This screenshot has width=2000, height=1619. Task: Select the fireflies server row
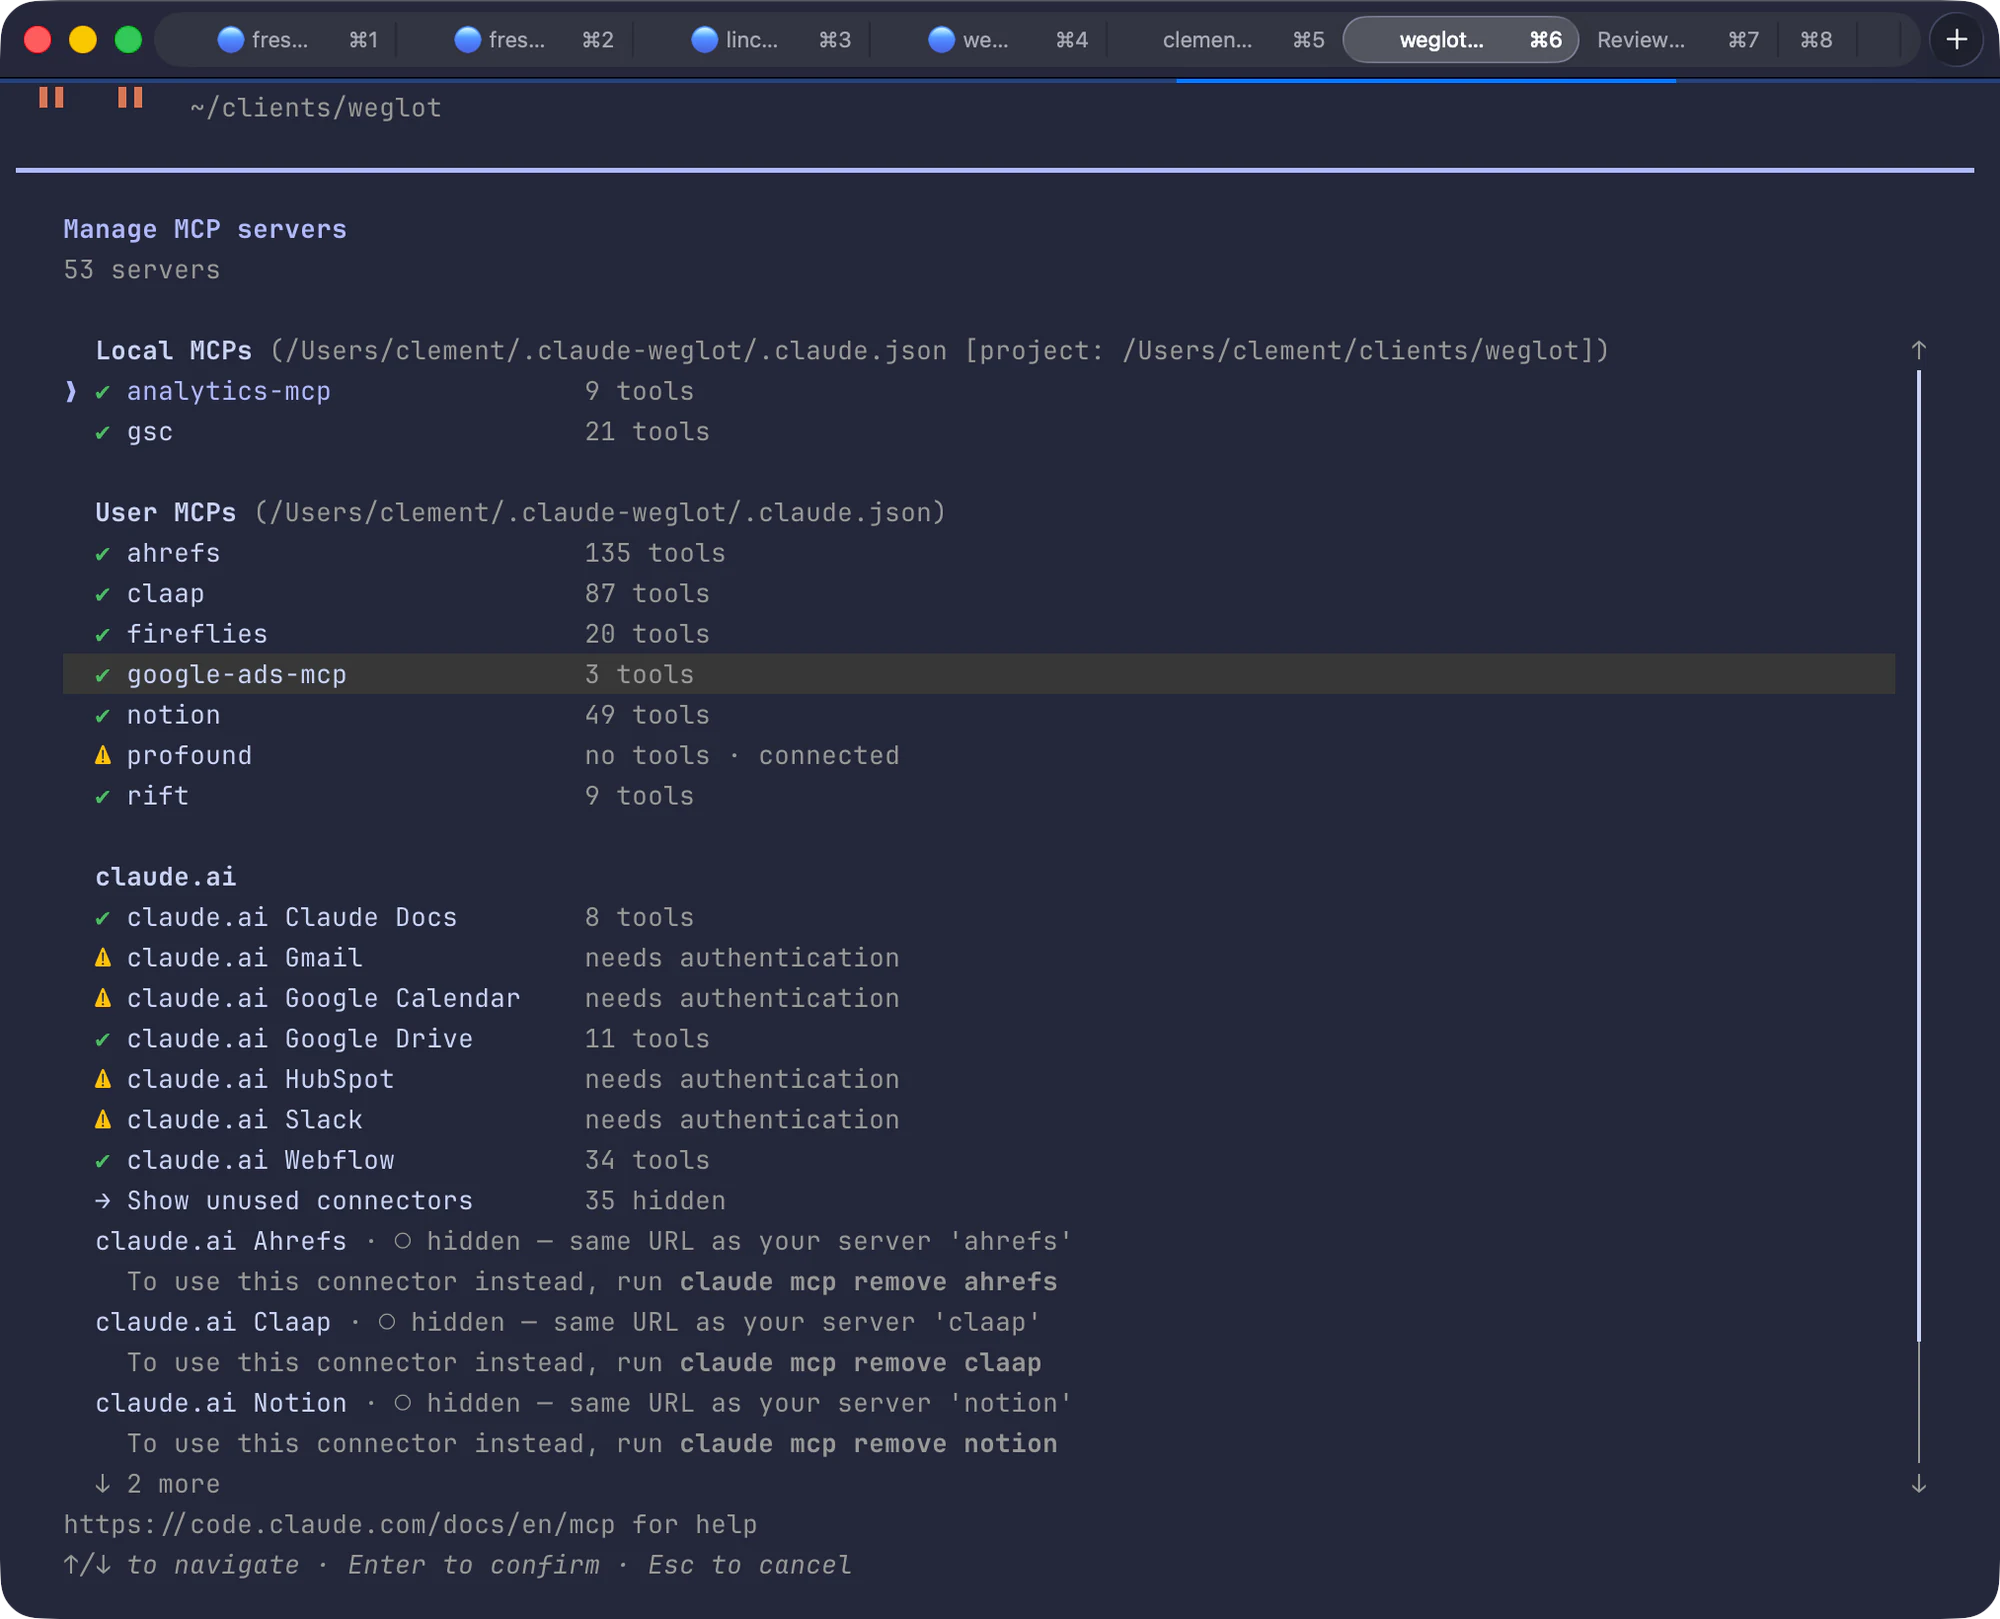pyautogui.click(x=978, y=634)
